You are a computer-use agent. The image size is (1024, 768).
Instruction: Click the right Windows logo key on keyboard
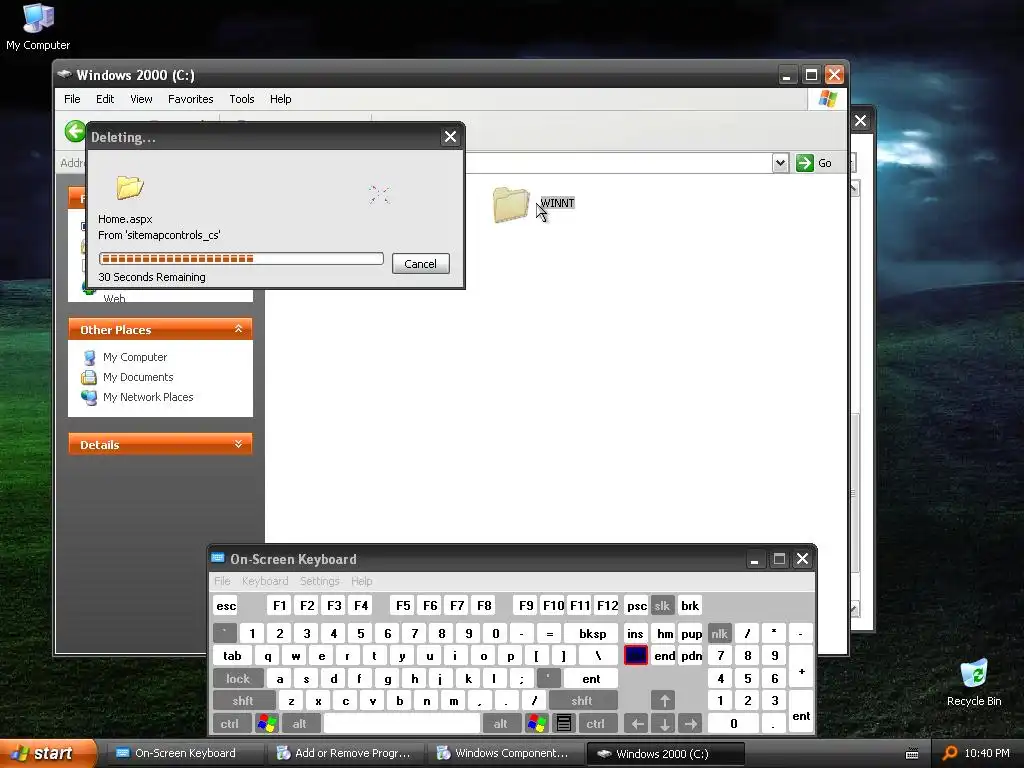[537, 724]
